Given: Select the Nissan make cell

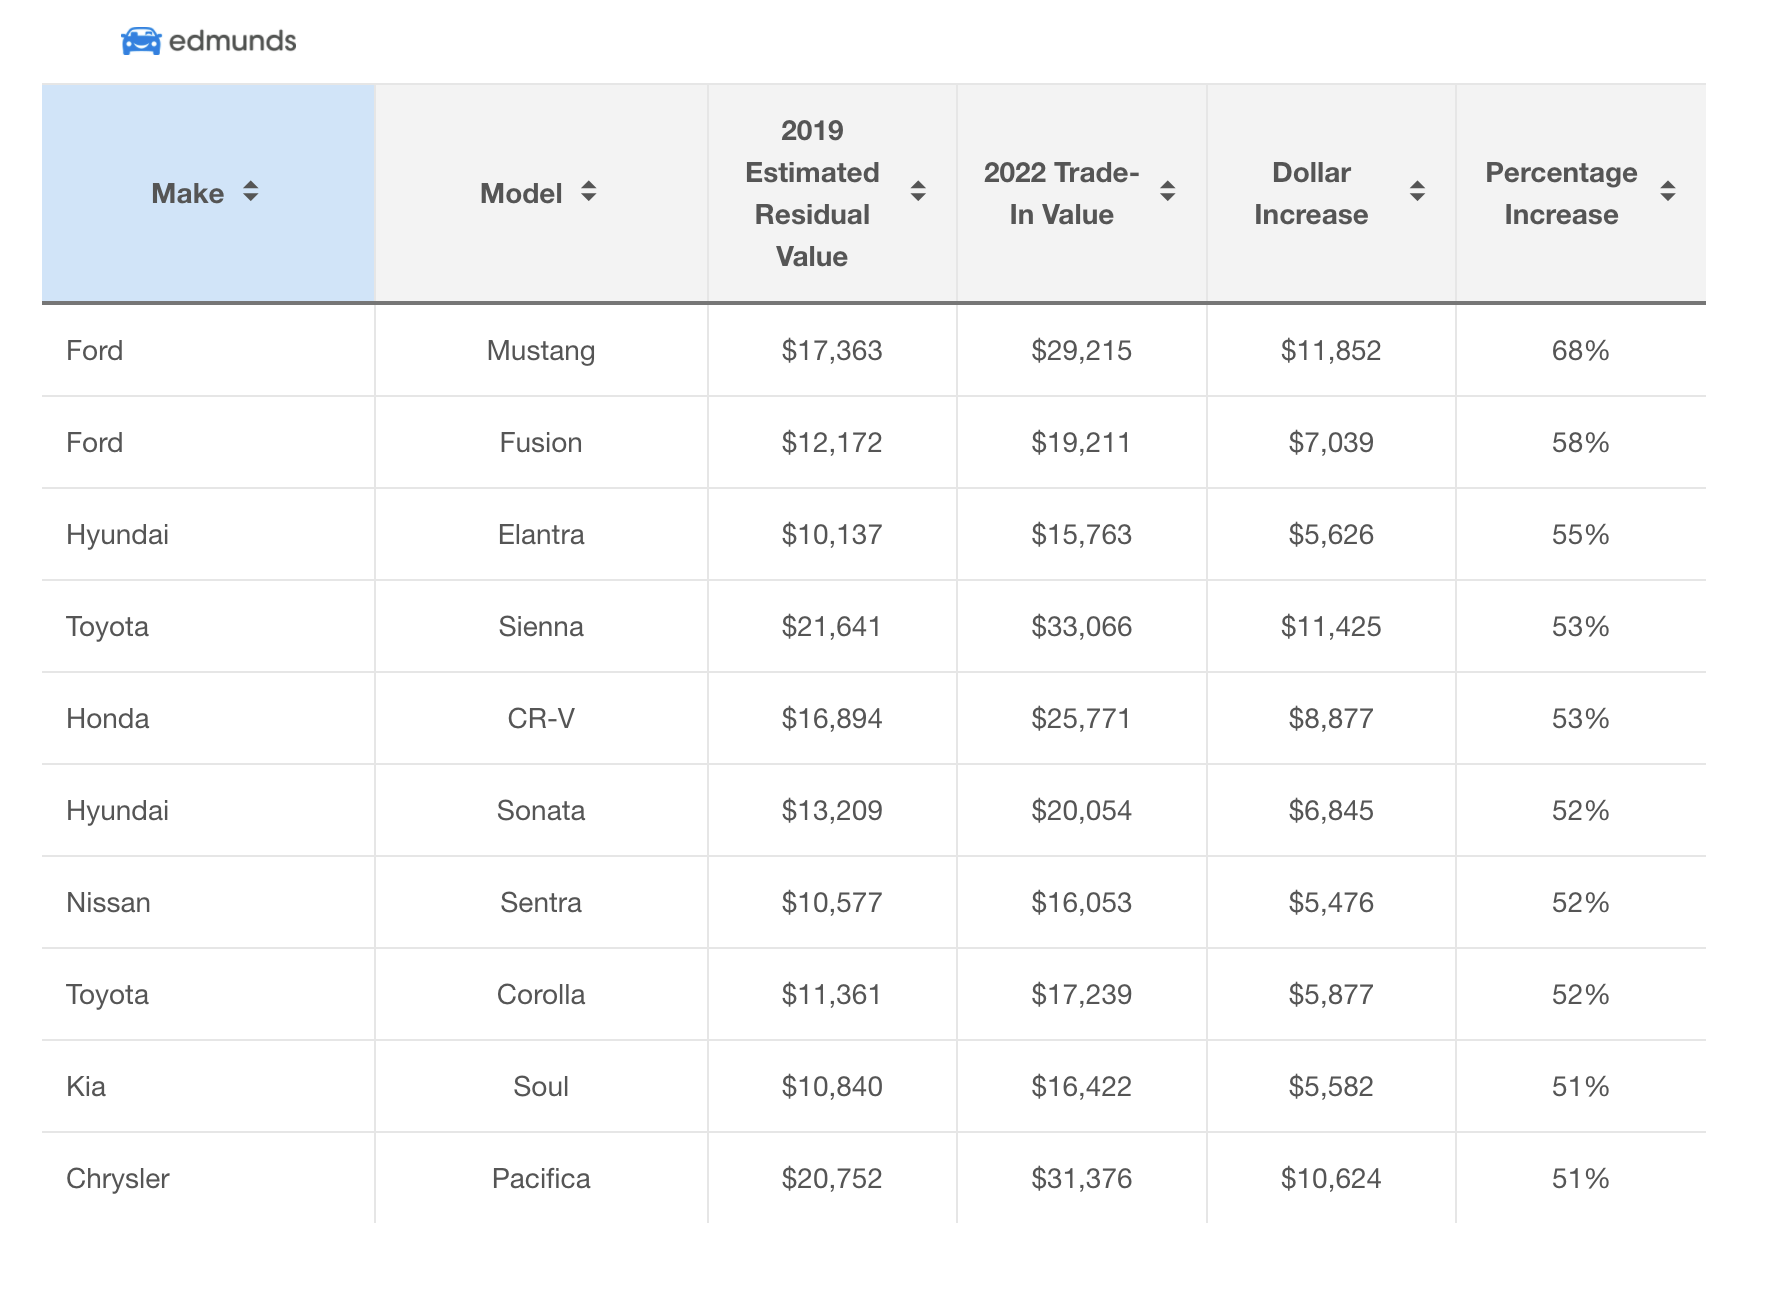Looking at the screenshot, I should coord(108,903).
